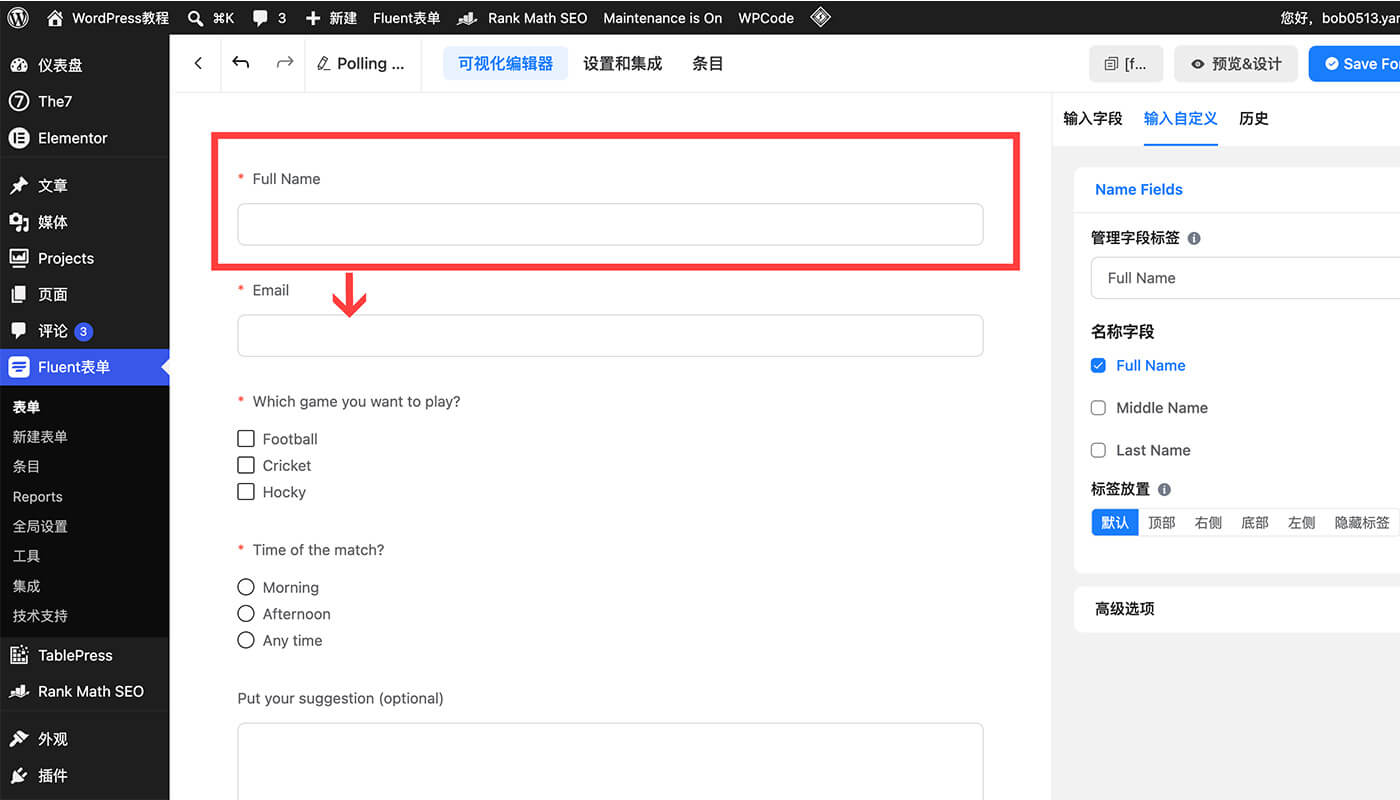Click the plus 新建 icon in admin bar
Viewport: 1400px width, 800px height.
313,18
